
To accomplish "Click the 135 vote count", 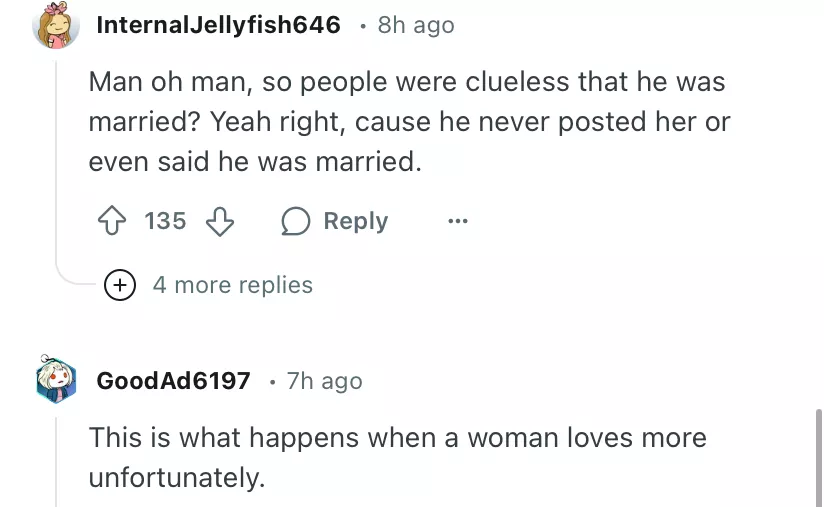I will pyautogui.click(x=165, y=221).
